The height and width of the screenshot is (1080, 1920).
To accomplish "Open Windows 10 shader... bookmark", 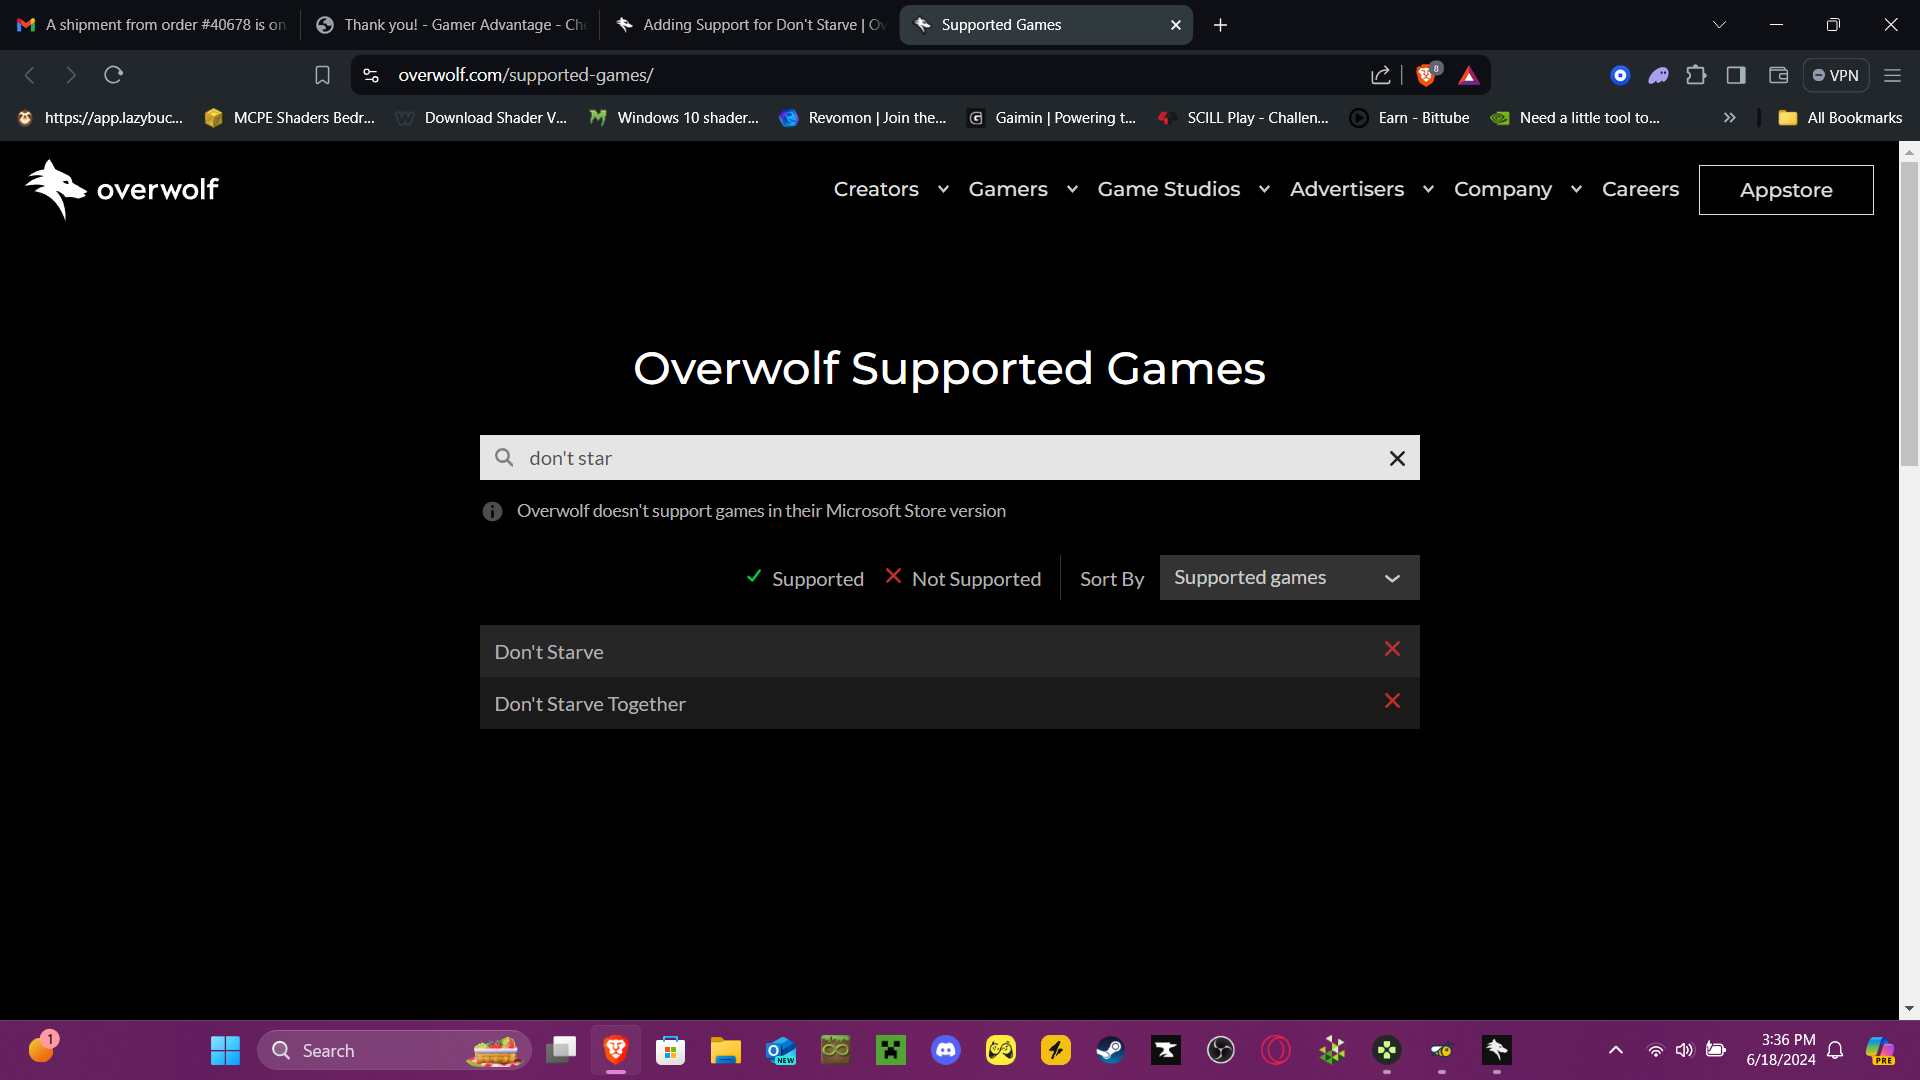I will coord(675,118).
